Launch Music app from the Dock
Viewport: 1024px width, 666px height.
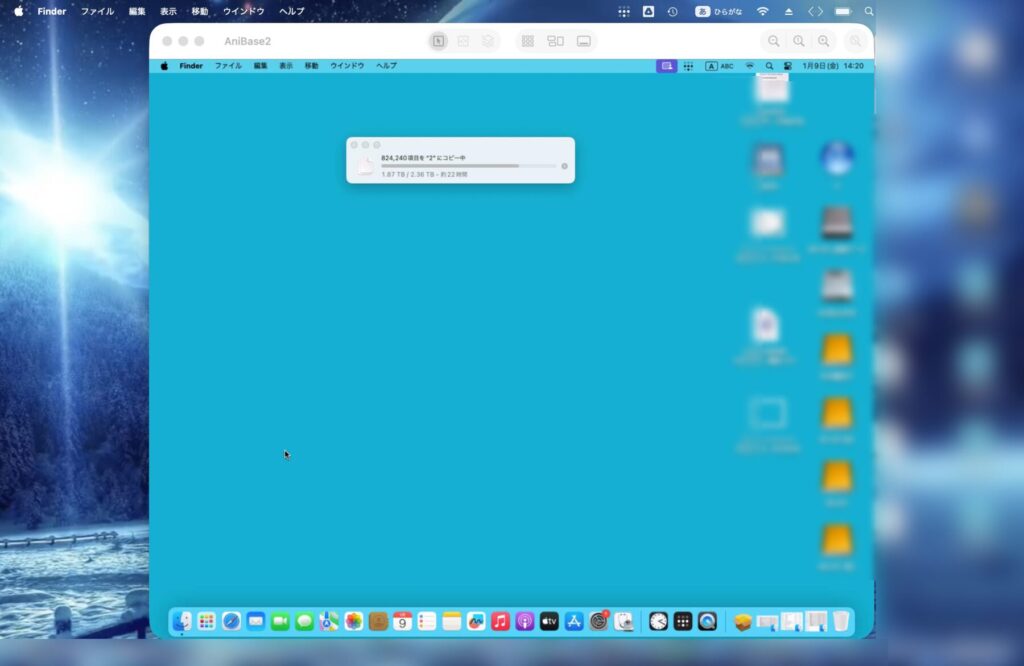pos(500,621)
